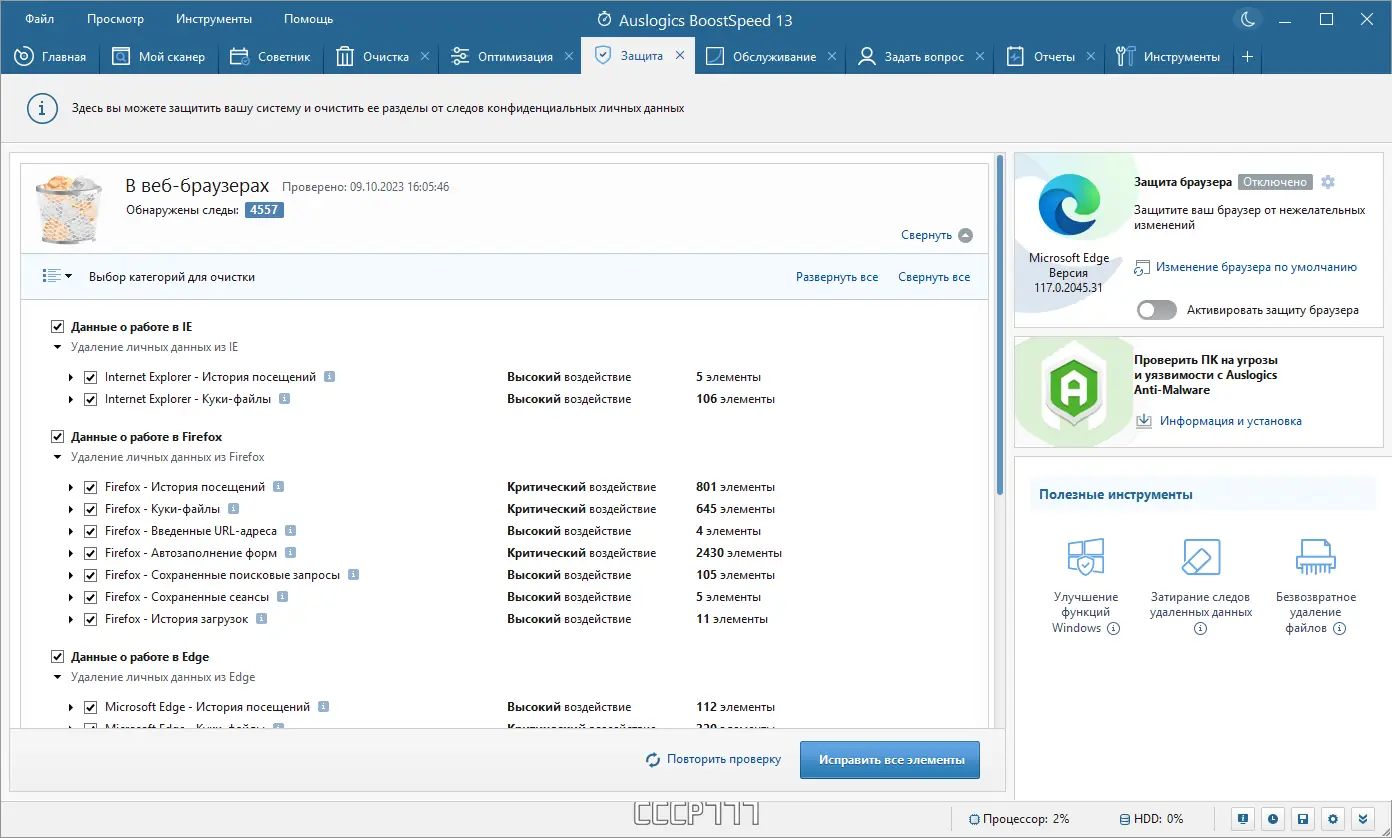Viewport: 1392px width, 838px height.
Task: Open the deleted data traces wiping tool icon
Action: point(1201,558)
